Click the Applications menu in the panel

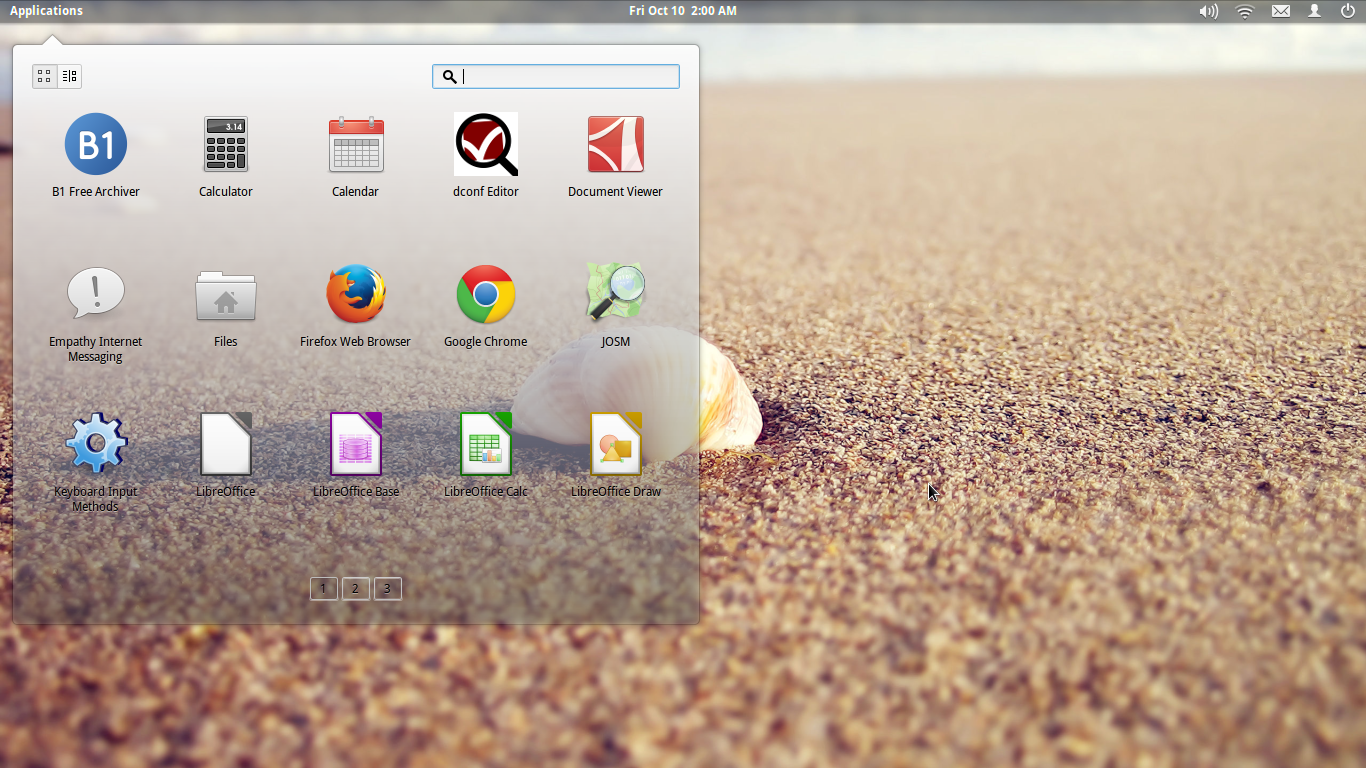(46, 11)
